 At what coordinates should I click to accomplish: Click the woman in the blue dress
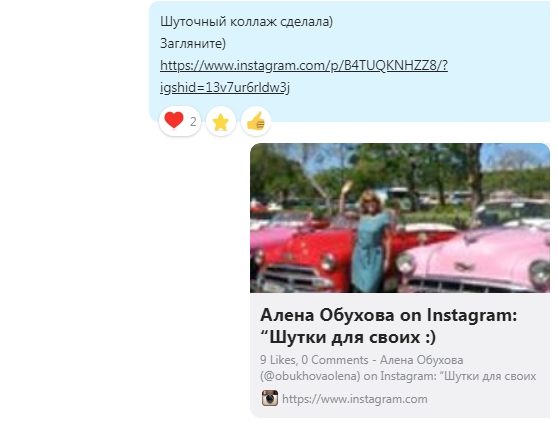click(372, 241)
